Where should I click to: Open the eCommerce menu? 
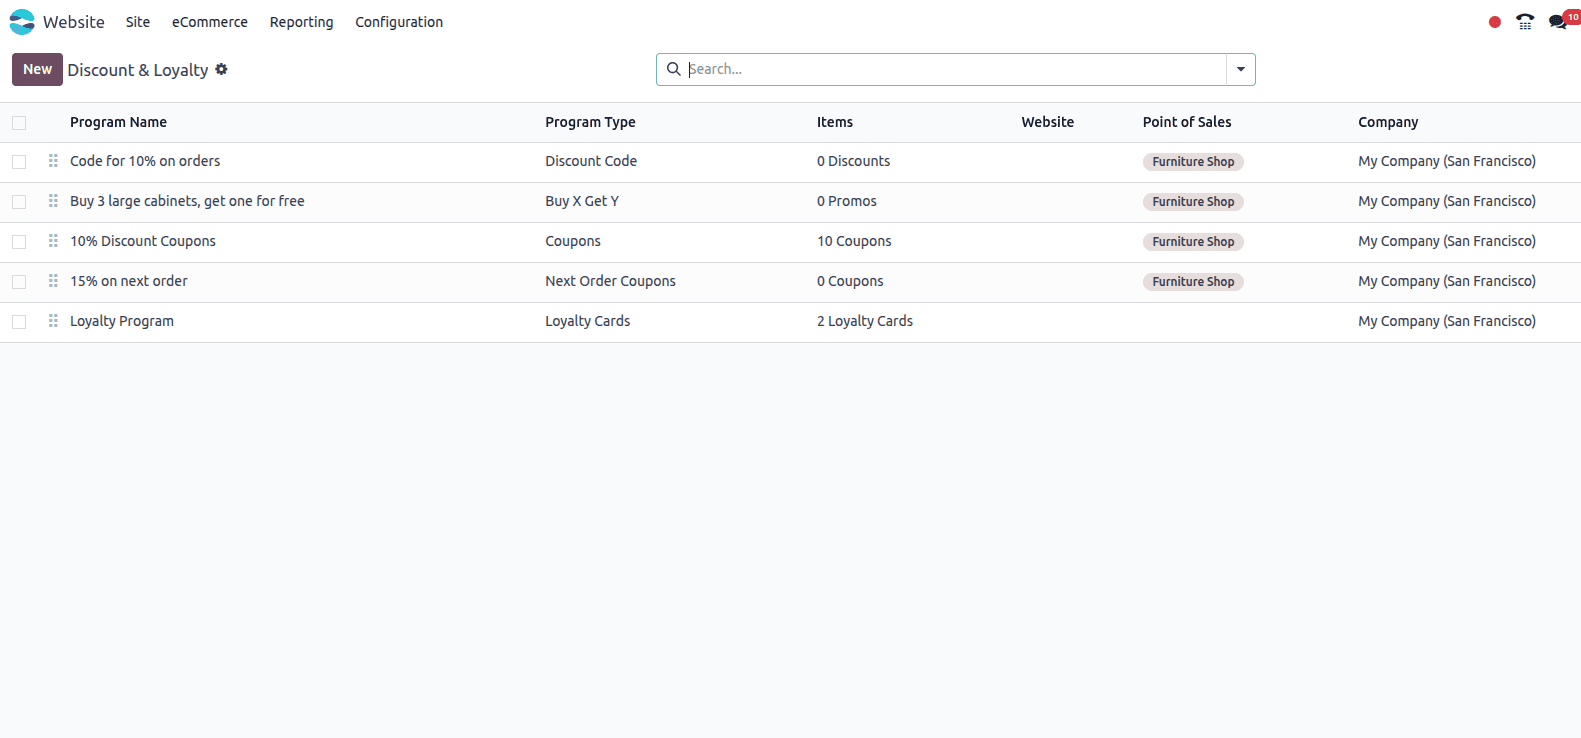tap(209, 22)
